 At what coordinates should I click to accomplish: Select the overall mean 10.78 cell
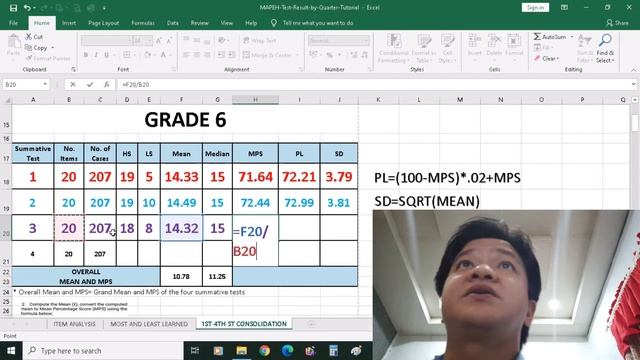181,276
